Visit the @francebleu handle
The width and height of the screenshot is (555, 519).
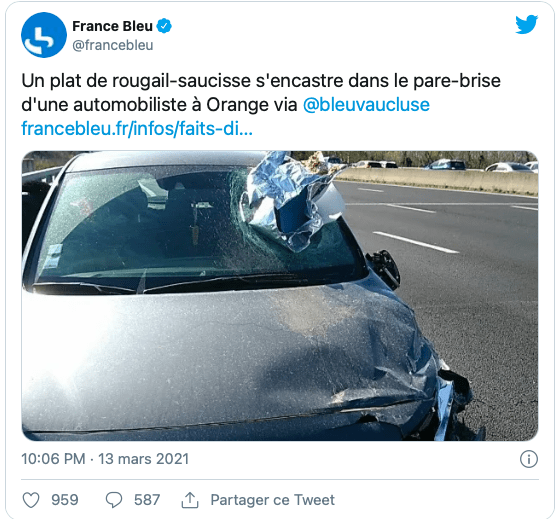pos(113,45)
